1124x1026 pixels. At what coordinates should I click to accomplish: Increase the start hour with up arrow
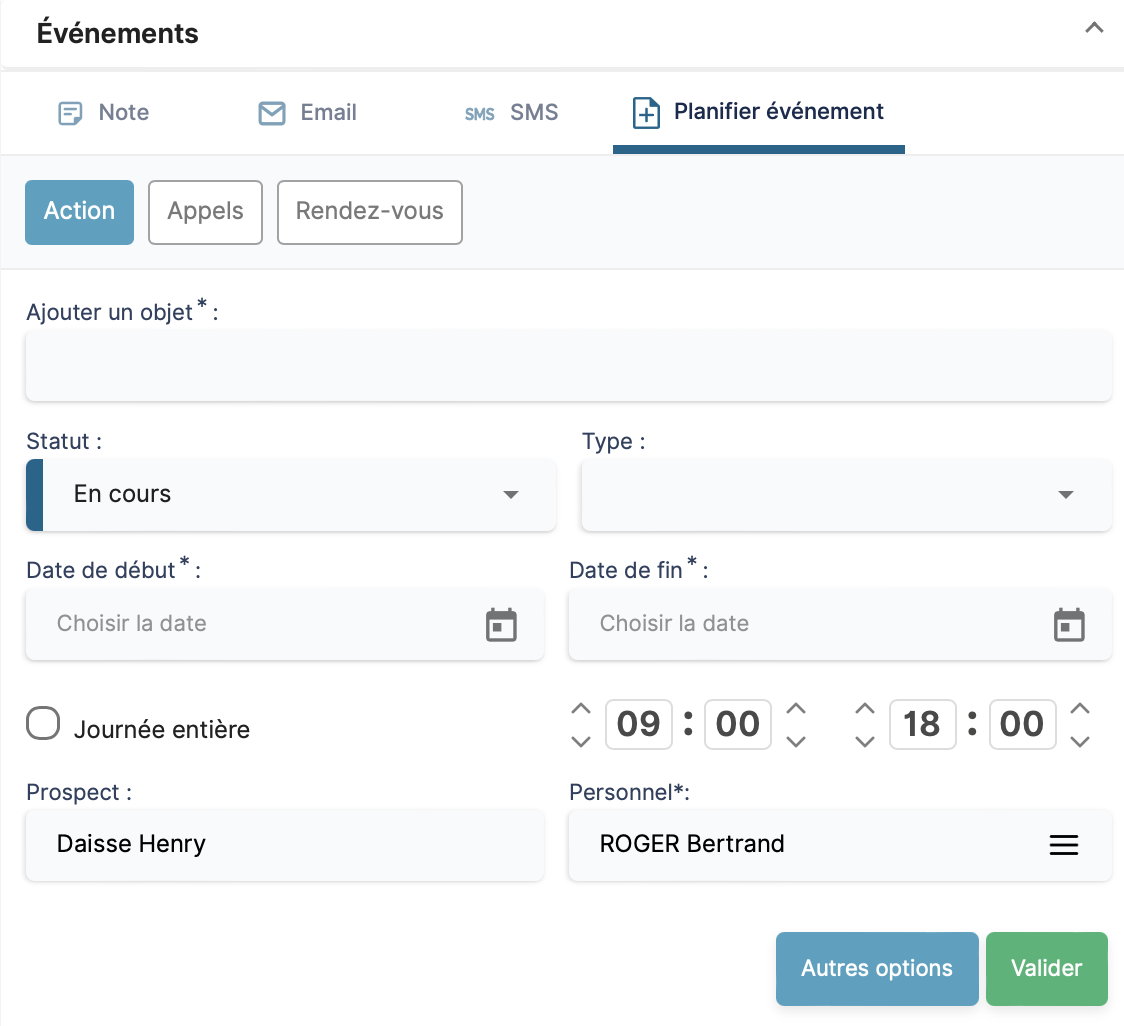581,708
